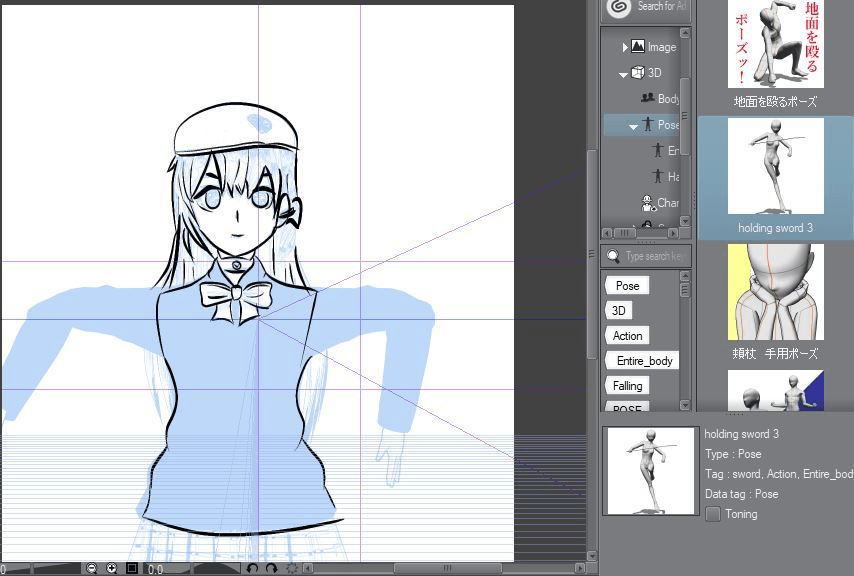The height and width of the screenshot is (576, 854).
Task: Select the 地面を殴るポーズ material thumbnail
Action: coord(776,45)
